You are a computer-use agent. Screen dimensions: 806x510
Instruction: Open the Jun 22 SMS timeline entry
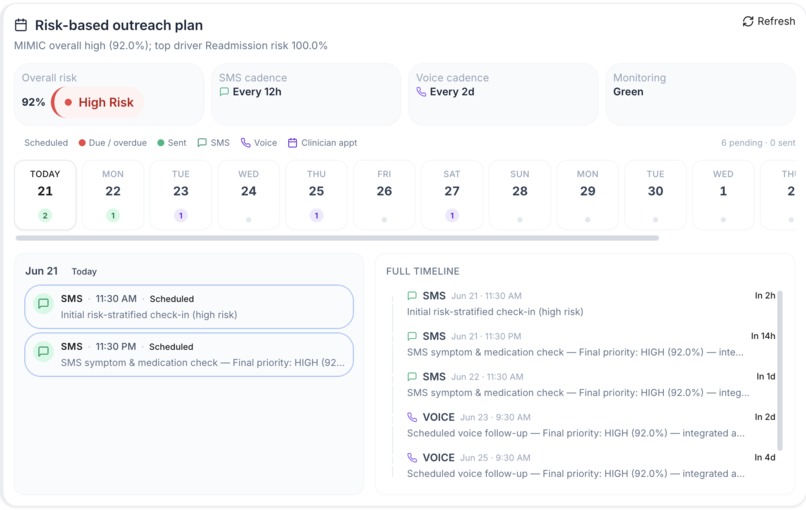tap(591, 385)
